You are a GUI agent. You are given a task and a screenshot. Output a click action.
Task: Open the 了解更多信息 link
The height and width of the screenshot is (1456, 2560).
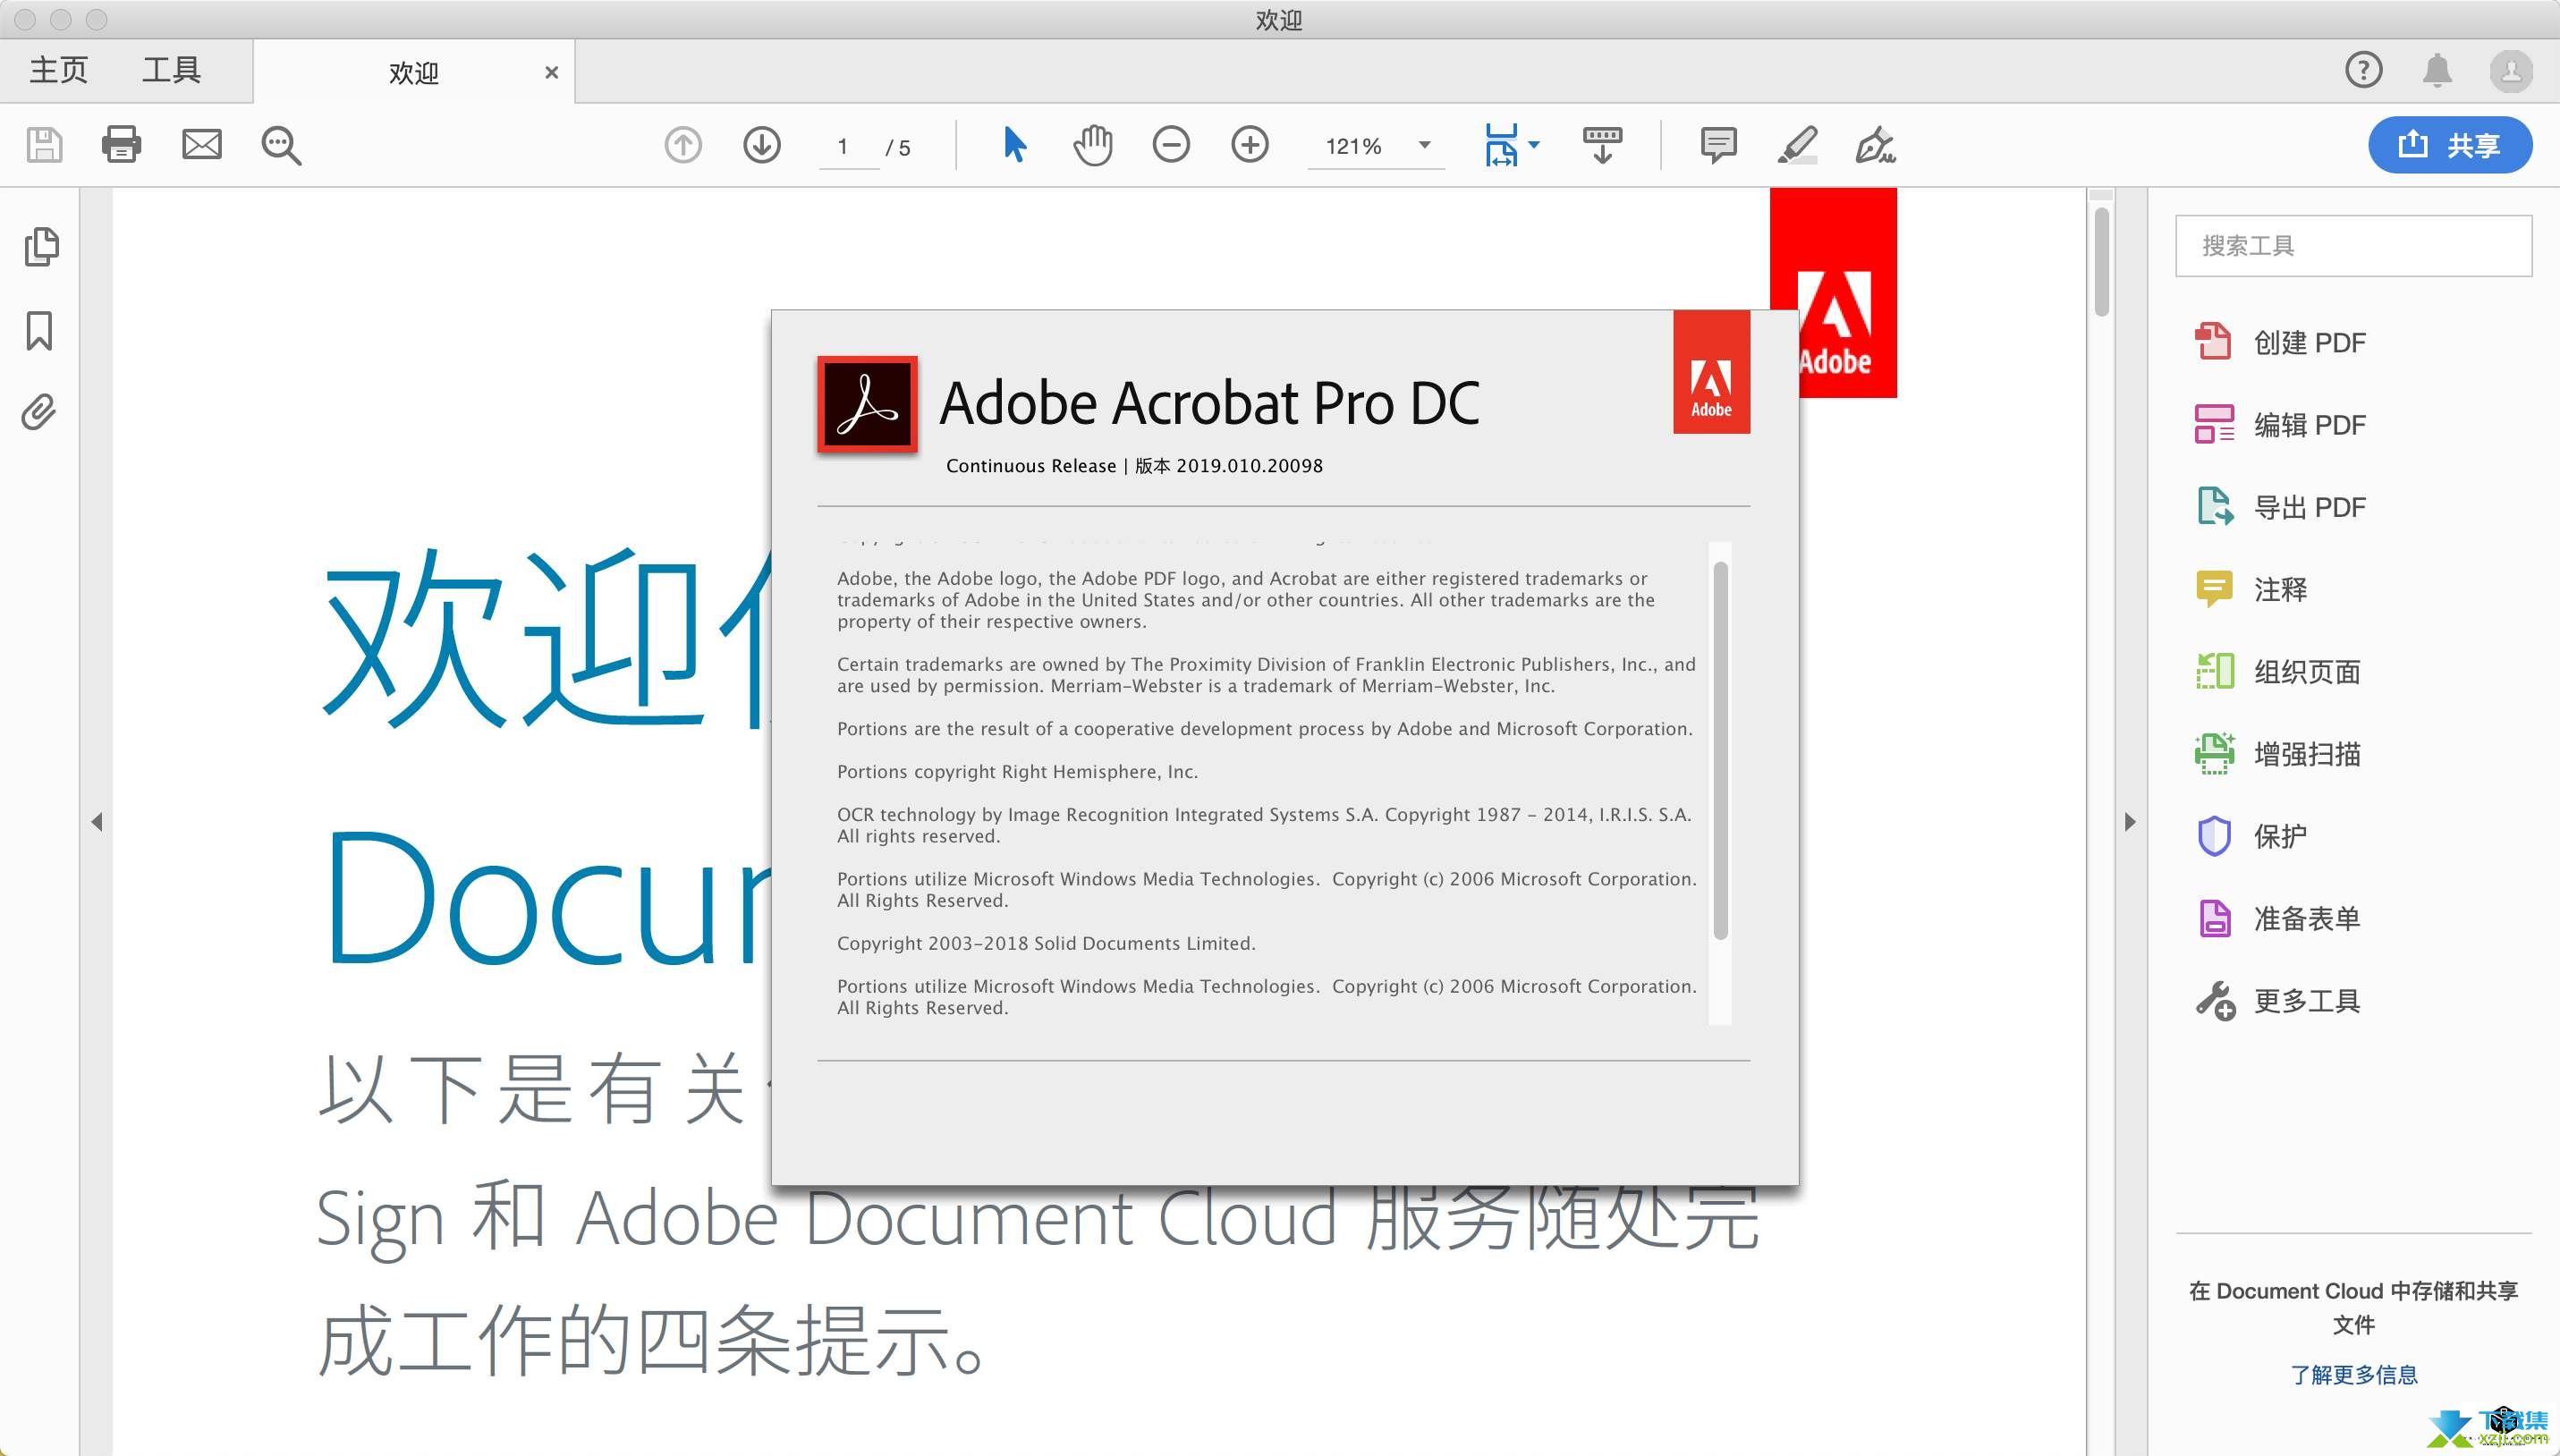pos(2353,1374)
